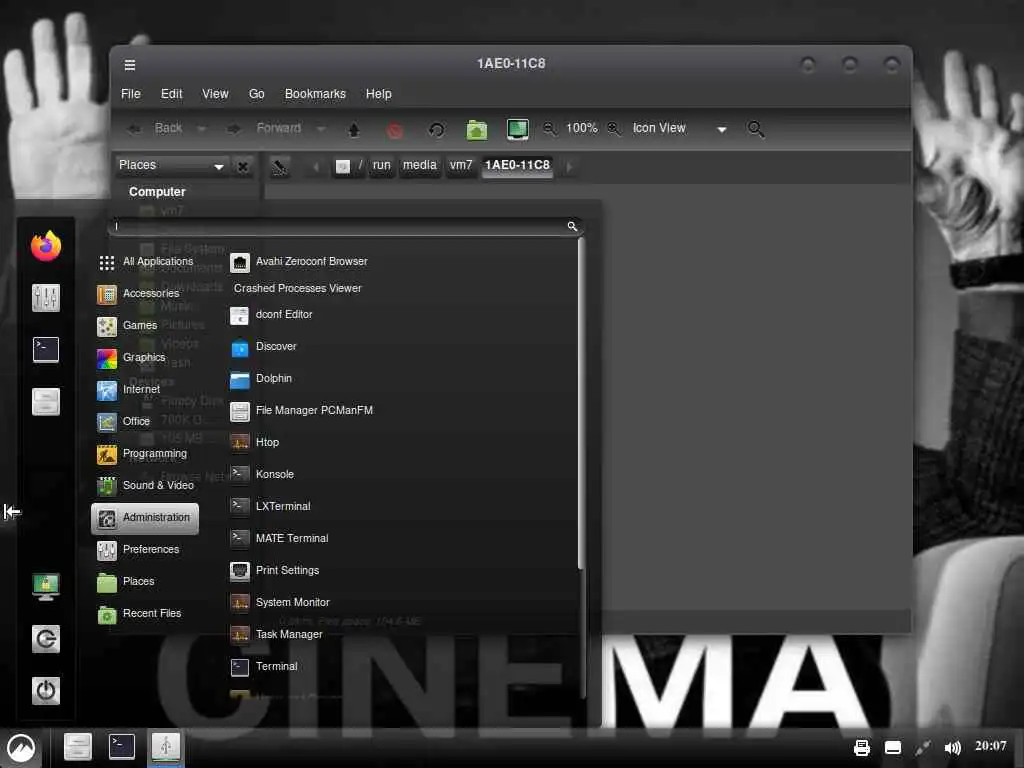The image size is (1024, 768).
Task: Open the Edit menu
Action: 172,94
